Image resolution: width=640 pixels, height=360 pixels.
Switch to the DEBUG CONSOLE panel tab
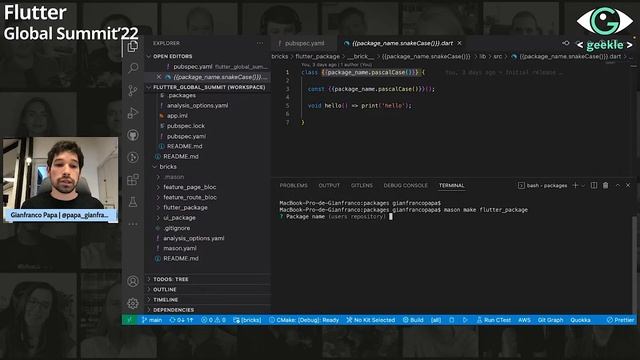(405, 185)
